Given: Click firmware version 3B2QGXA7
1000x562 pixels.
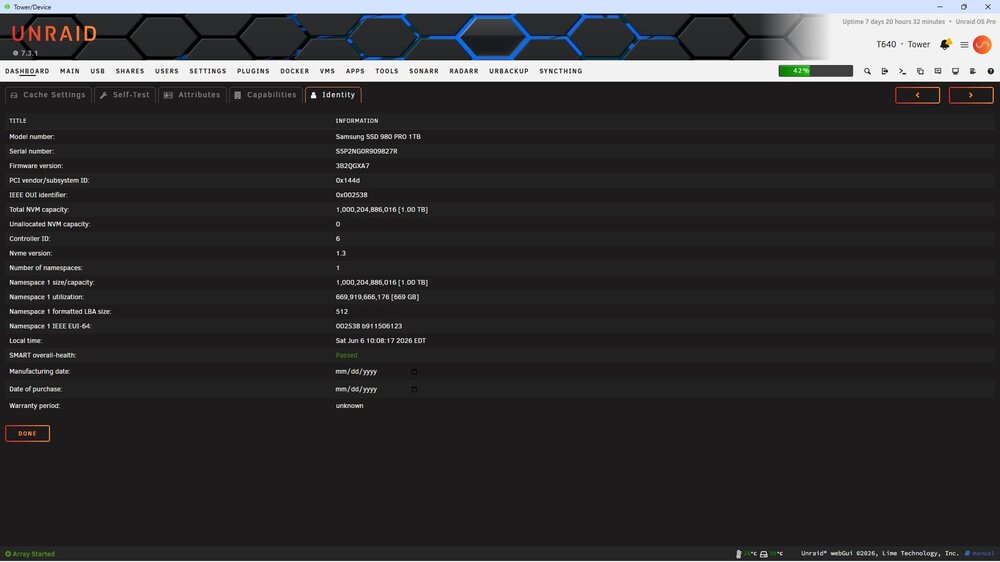Looking at the screenshot, I should [x=353, y=166].
